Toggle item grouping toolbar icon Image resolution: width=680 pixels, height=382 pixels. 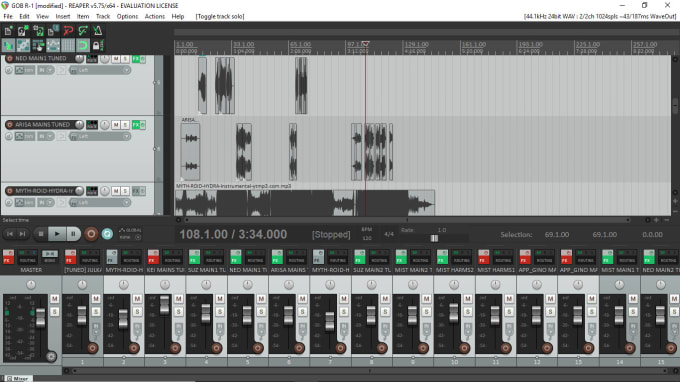point(23,45)
